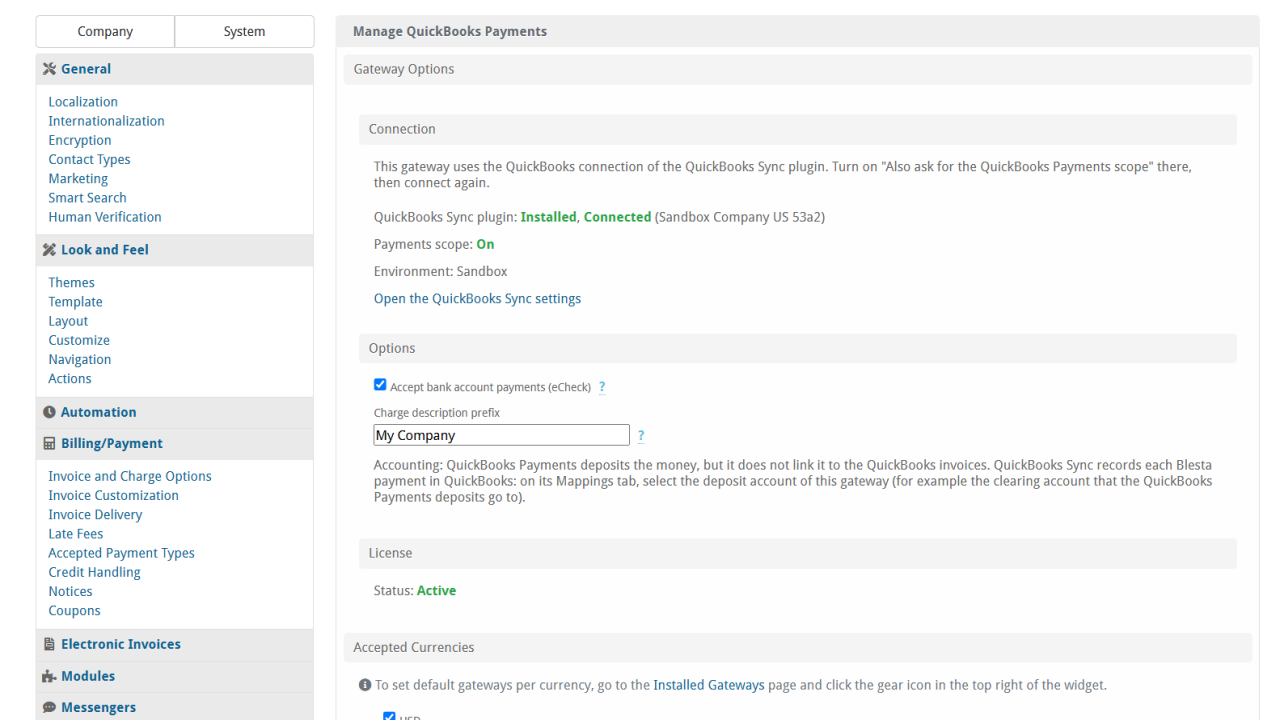The width and height of the screenshot is (1280, 720).
Task: Toggle the USD currency checkbox
Action: (390, 716)
